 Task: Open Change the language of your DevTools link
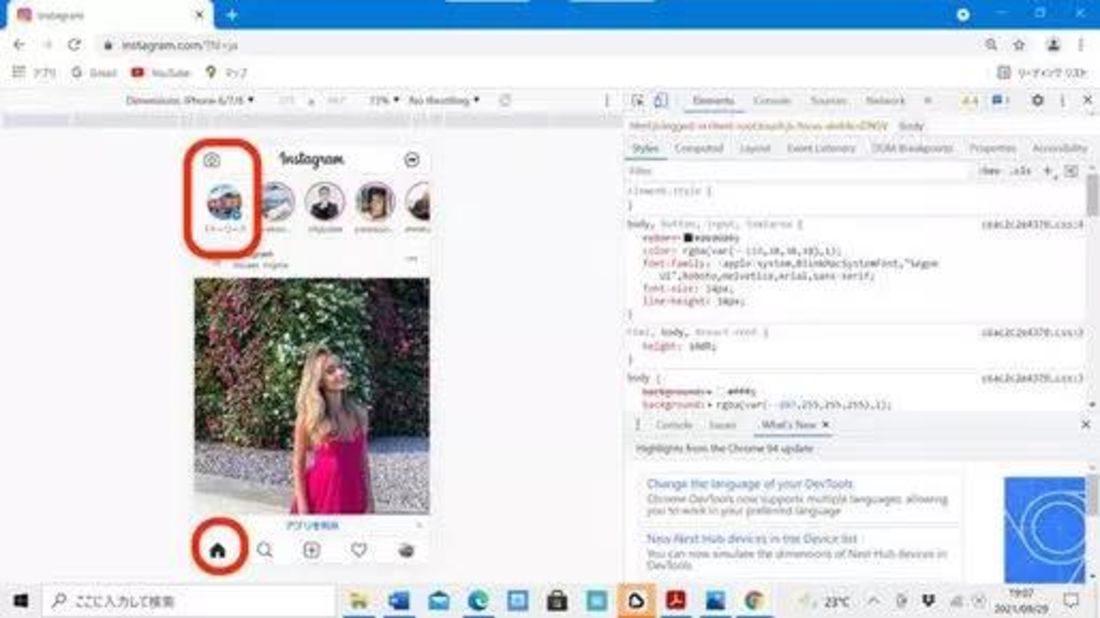pos(750,484)
